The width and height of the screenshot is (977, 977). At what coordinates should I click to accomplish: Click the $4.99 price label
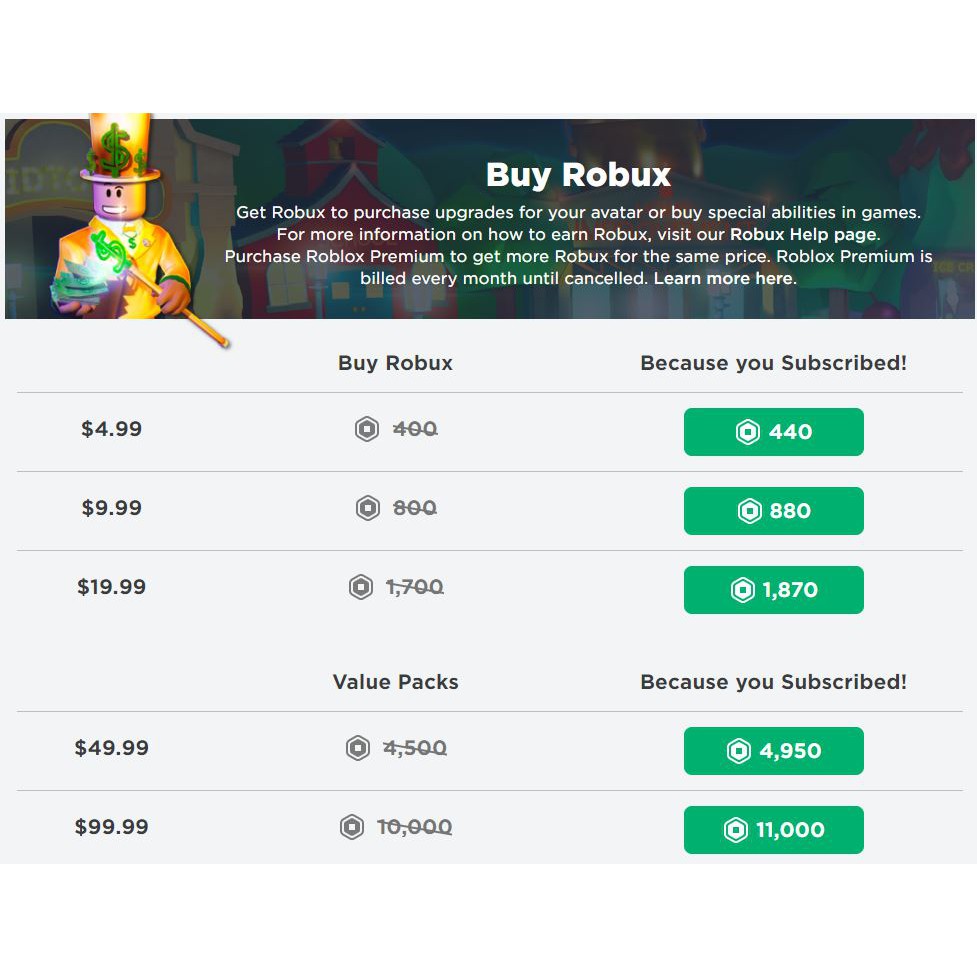[x=111, y=429]
